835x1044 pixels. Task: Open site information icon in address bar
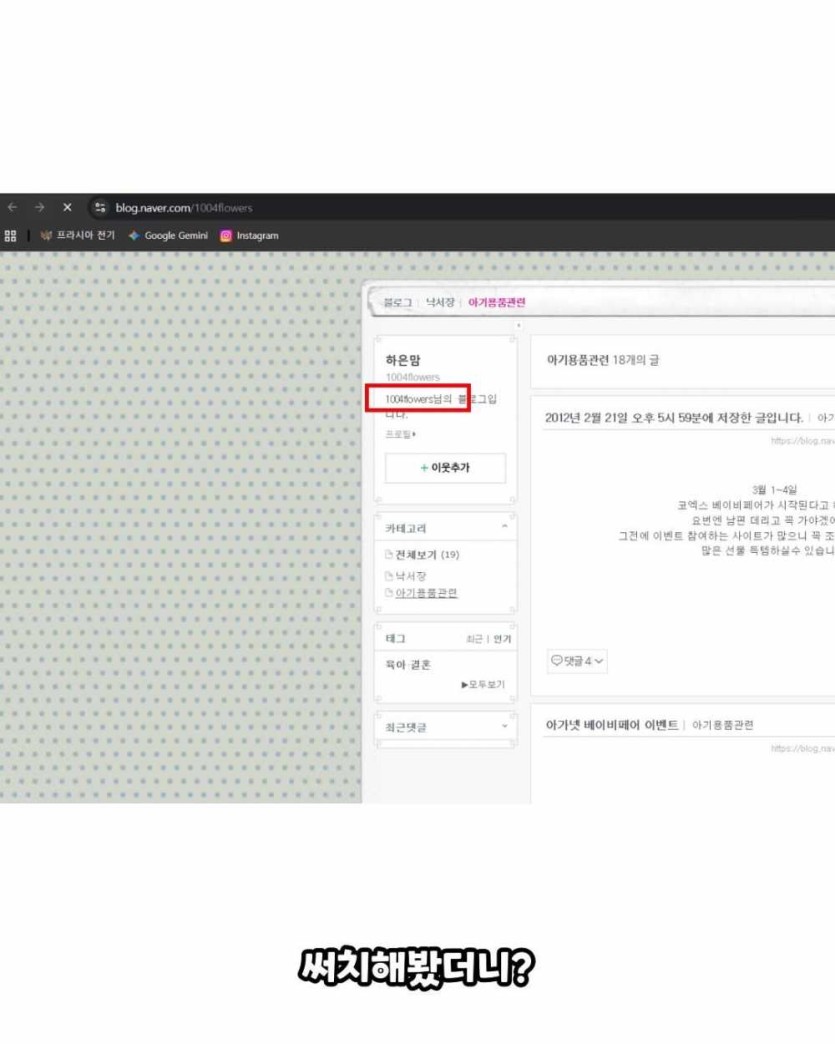coord(99,208)
